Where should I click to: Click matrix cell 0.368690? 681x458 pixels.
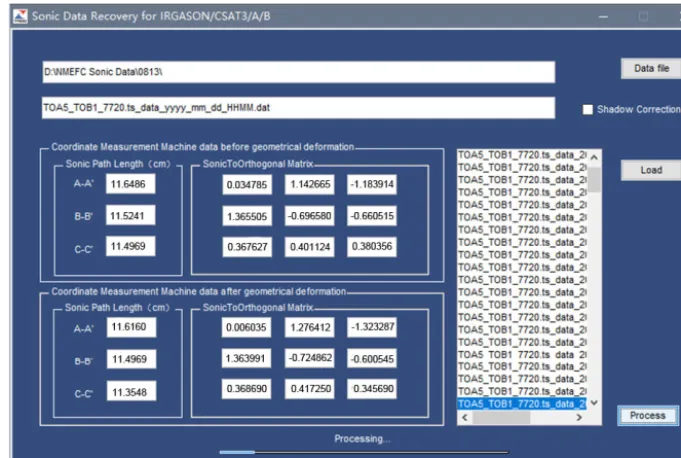pyautogui.click(x=246, y=389)
